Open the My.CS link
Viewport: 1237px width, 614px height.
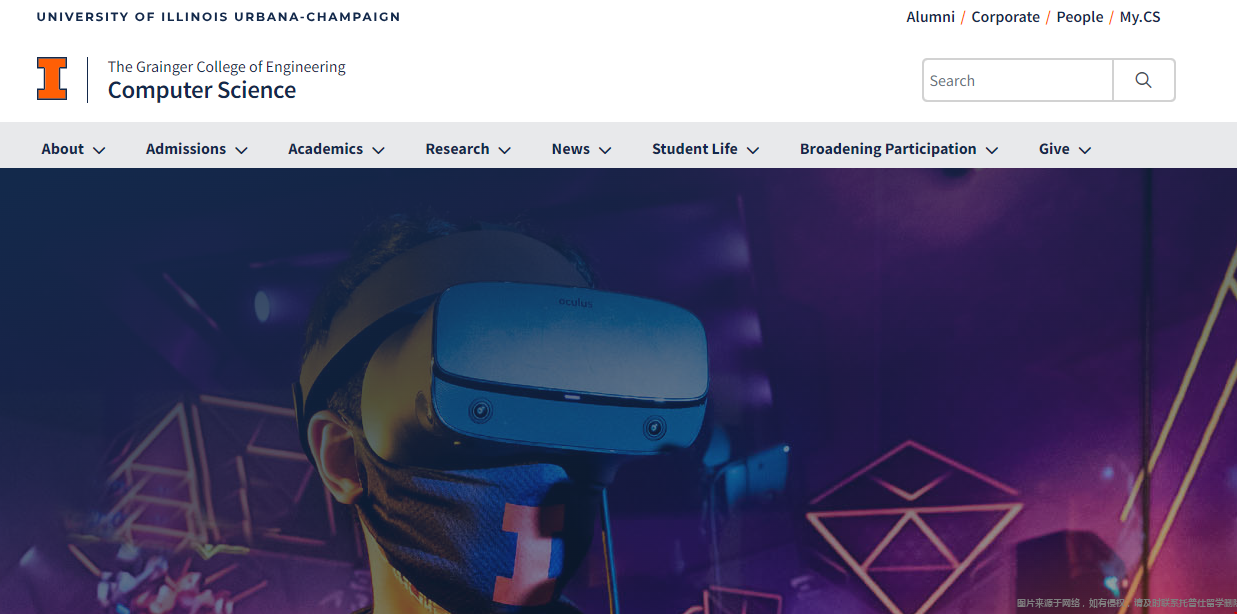1140,17
